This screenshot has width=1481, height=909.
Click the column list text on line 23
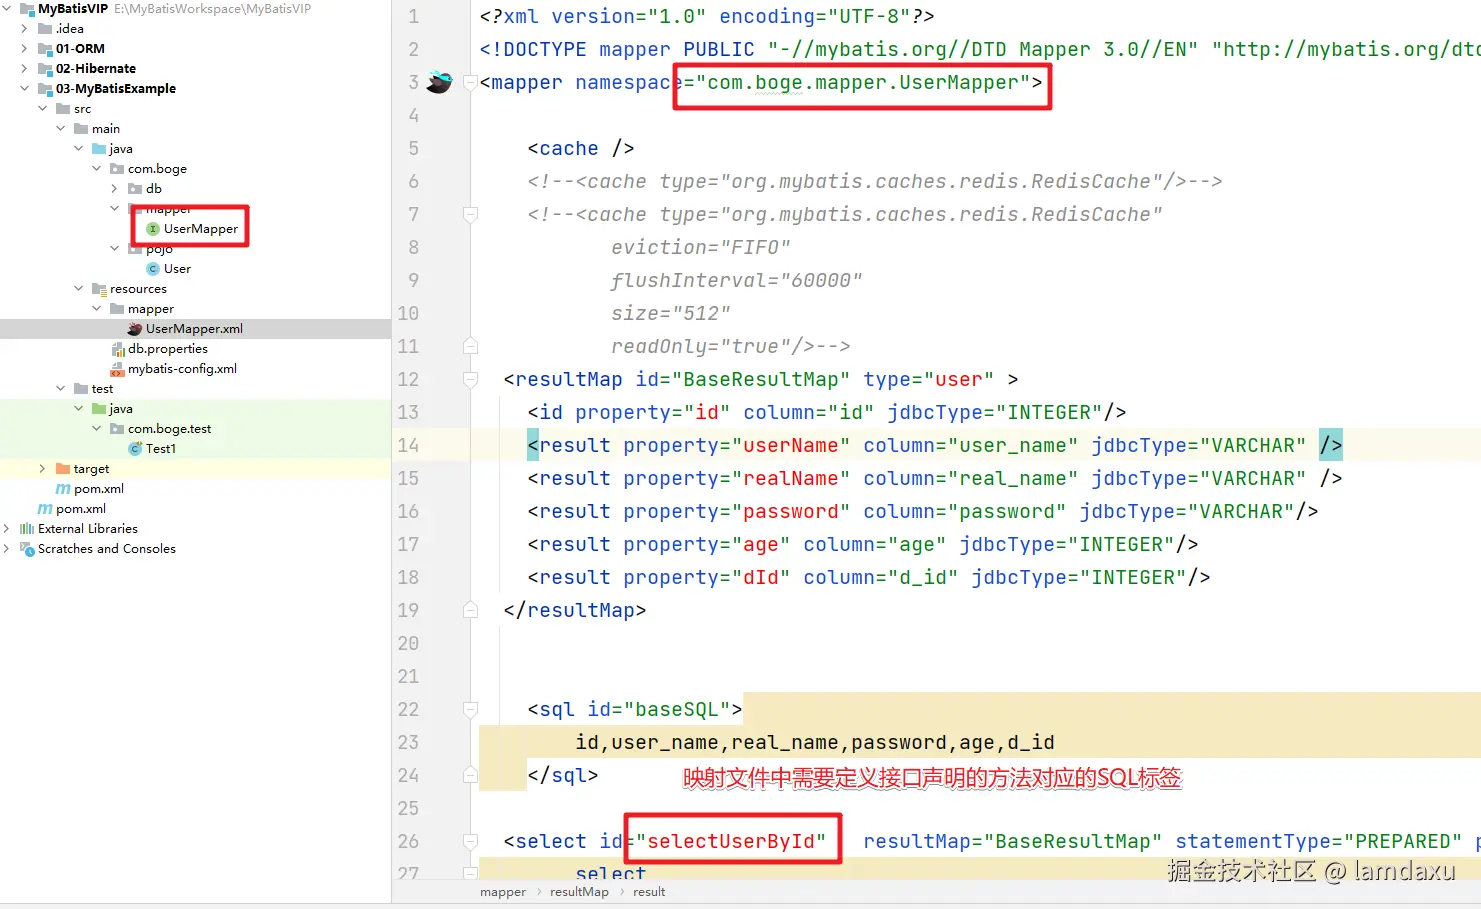[815, 742]
